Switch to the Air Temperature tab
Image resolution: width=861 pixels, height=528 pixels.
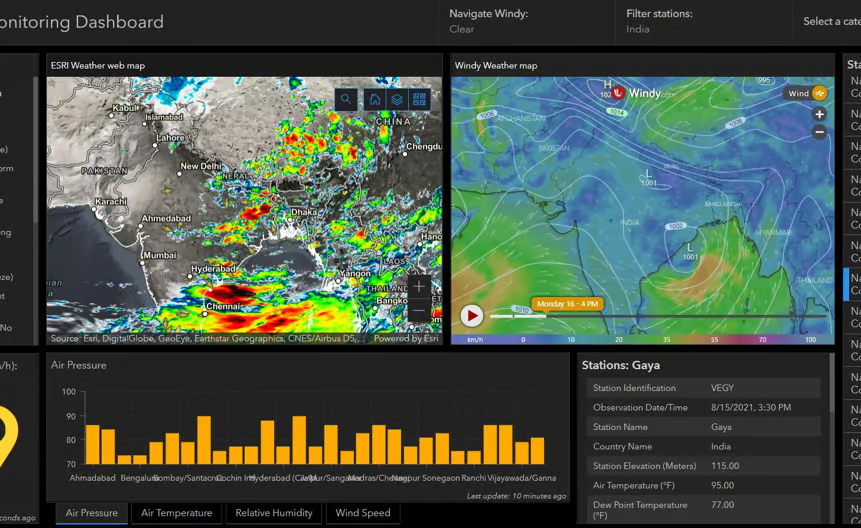pos(176,513)
